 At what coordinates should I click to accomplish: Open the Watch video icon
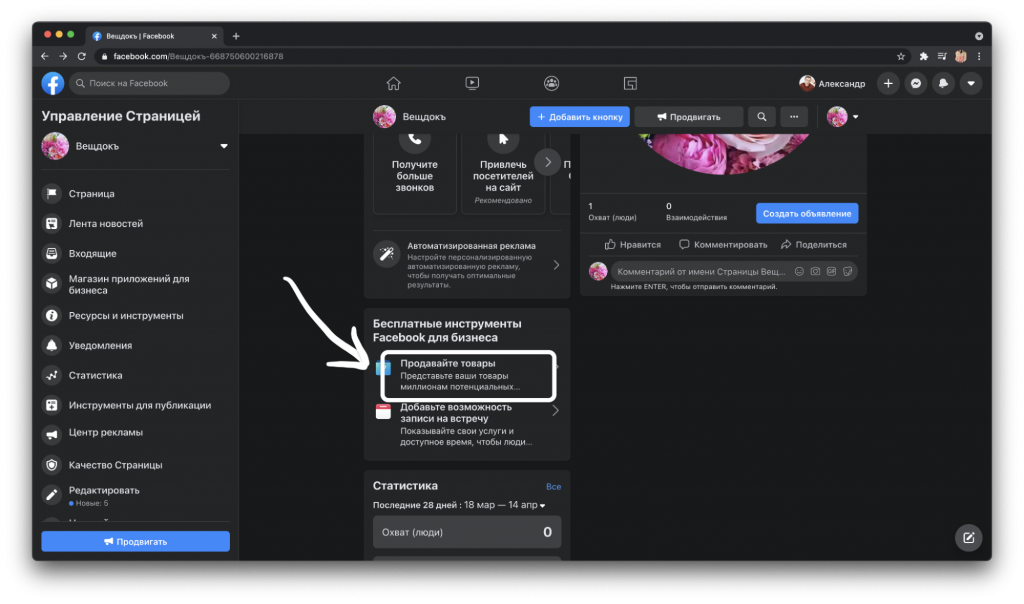(x=472, y=83)
